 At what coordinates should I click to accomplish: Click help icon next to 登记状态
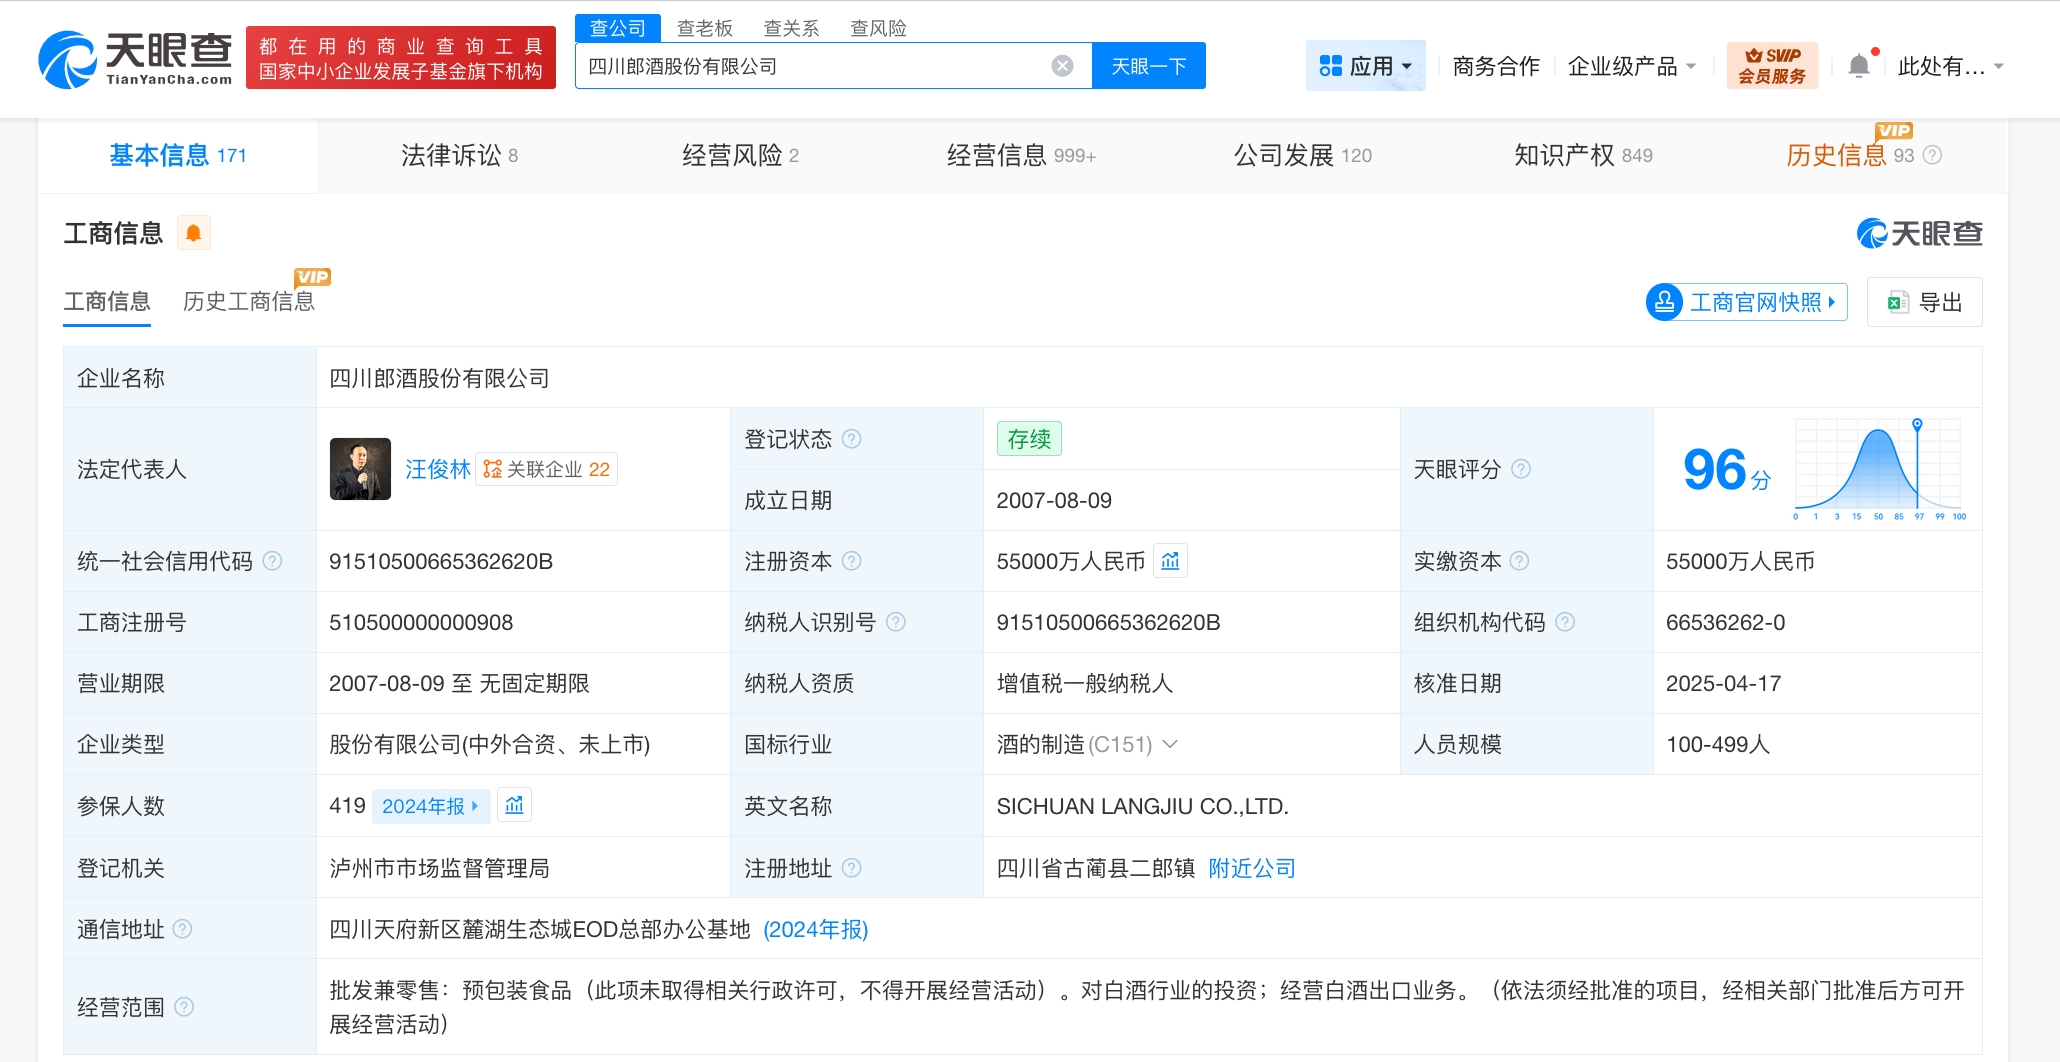pos(851,439)
